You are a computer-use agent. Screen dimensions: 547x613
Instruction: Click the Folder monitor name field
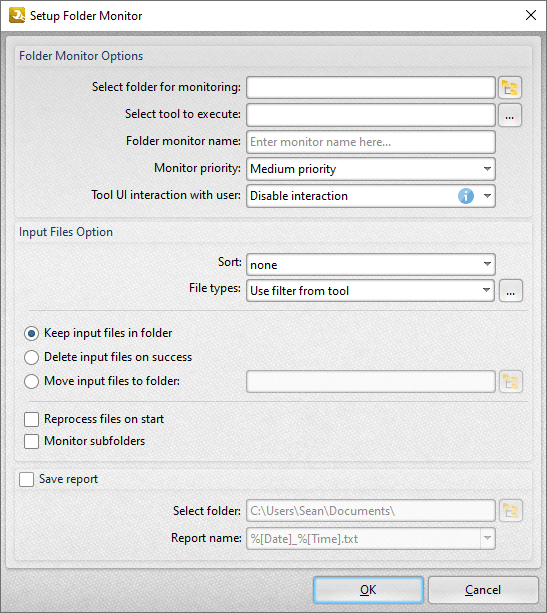pyautogui.click(x=371, y=142)
